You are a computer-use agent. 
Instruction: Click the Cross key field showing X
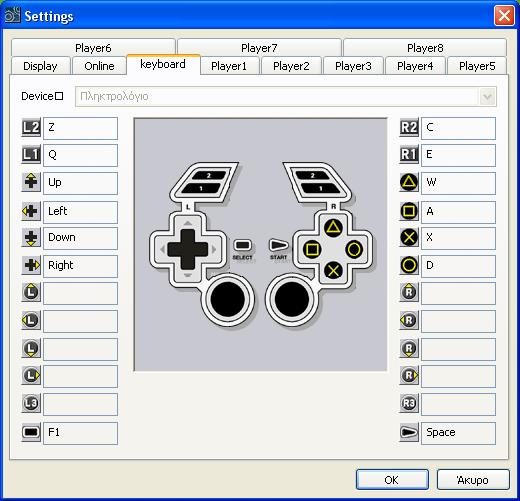tap(458, 238)
